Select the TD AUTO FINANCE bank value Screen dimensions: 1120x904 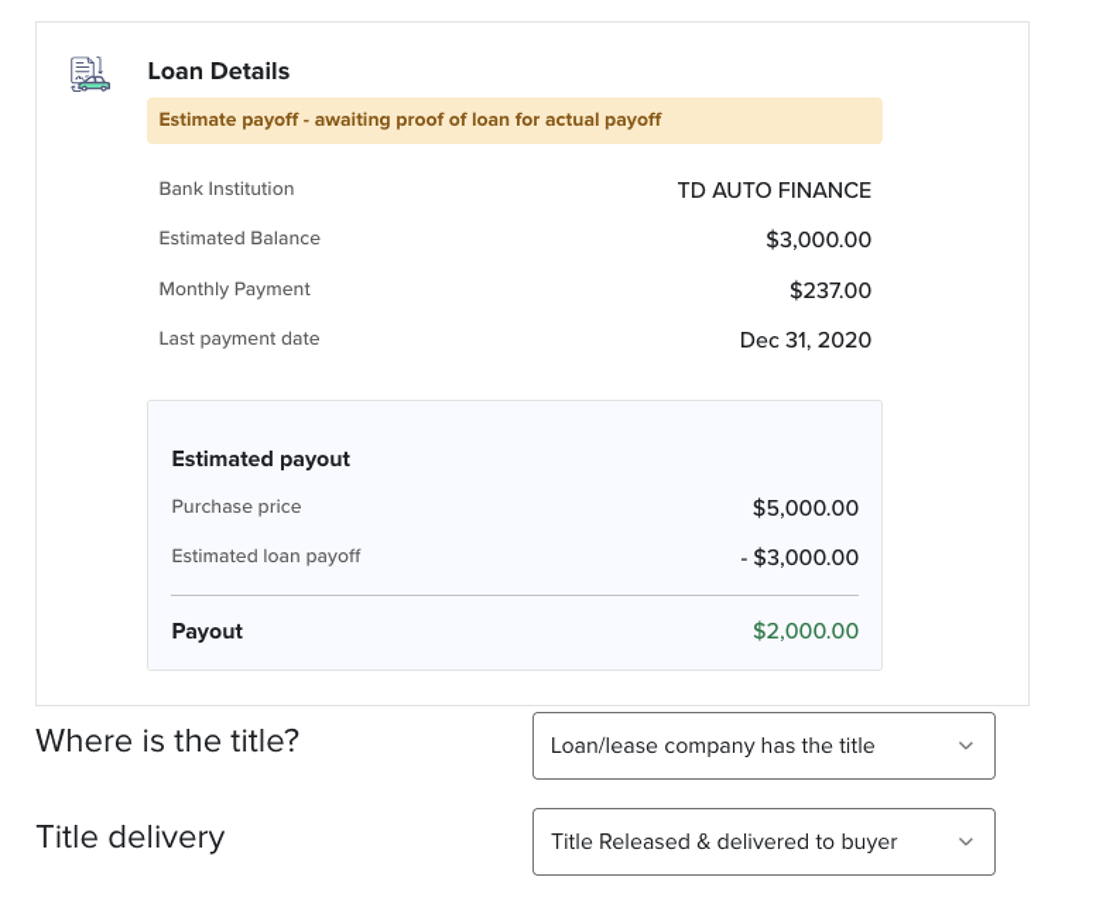[774, 190]
